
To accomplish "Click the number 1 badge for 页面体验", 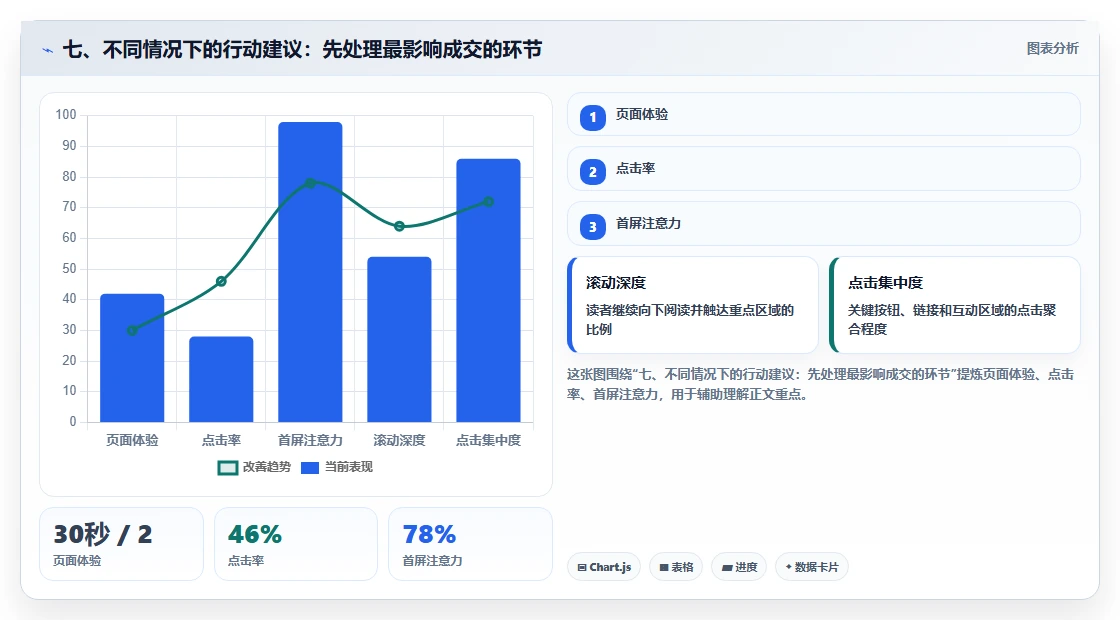I will coord(592,117).
